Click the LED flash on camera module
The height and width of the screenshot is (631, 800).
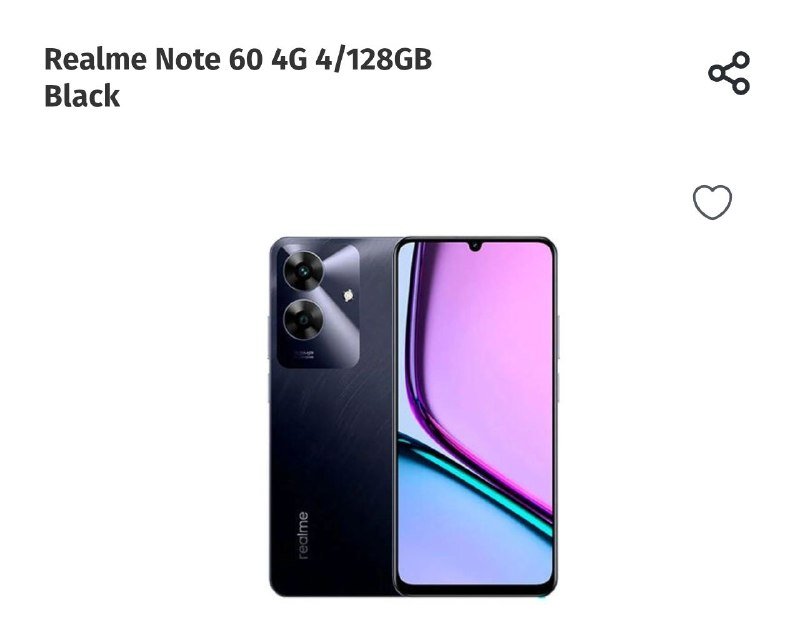(348, 295)
